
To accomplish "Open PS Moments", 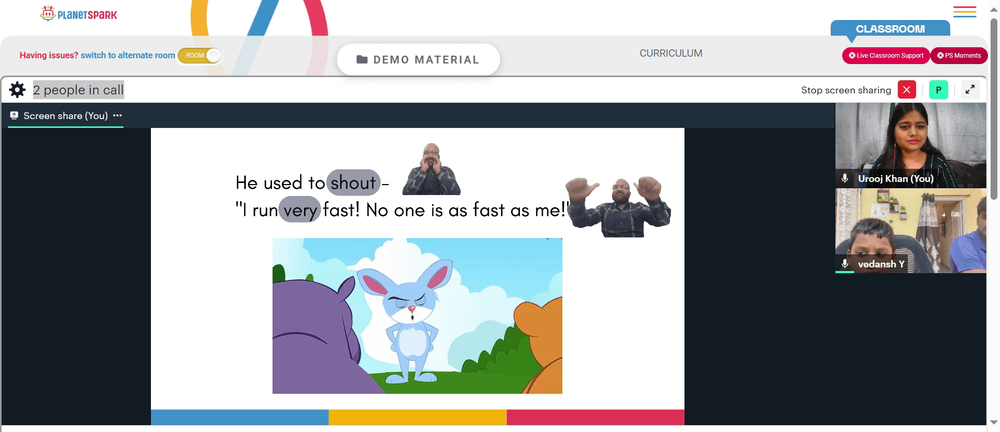I will point(959,56).
